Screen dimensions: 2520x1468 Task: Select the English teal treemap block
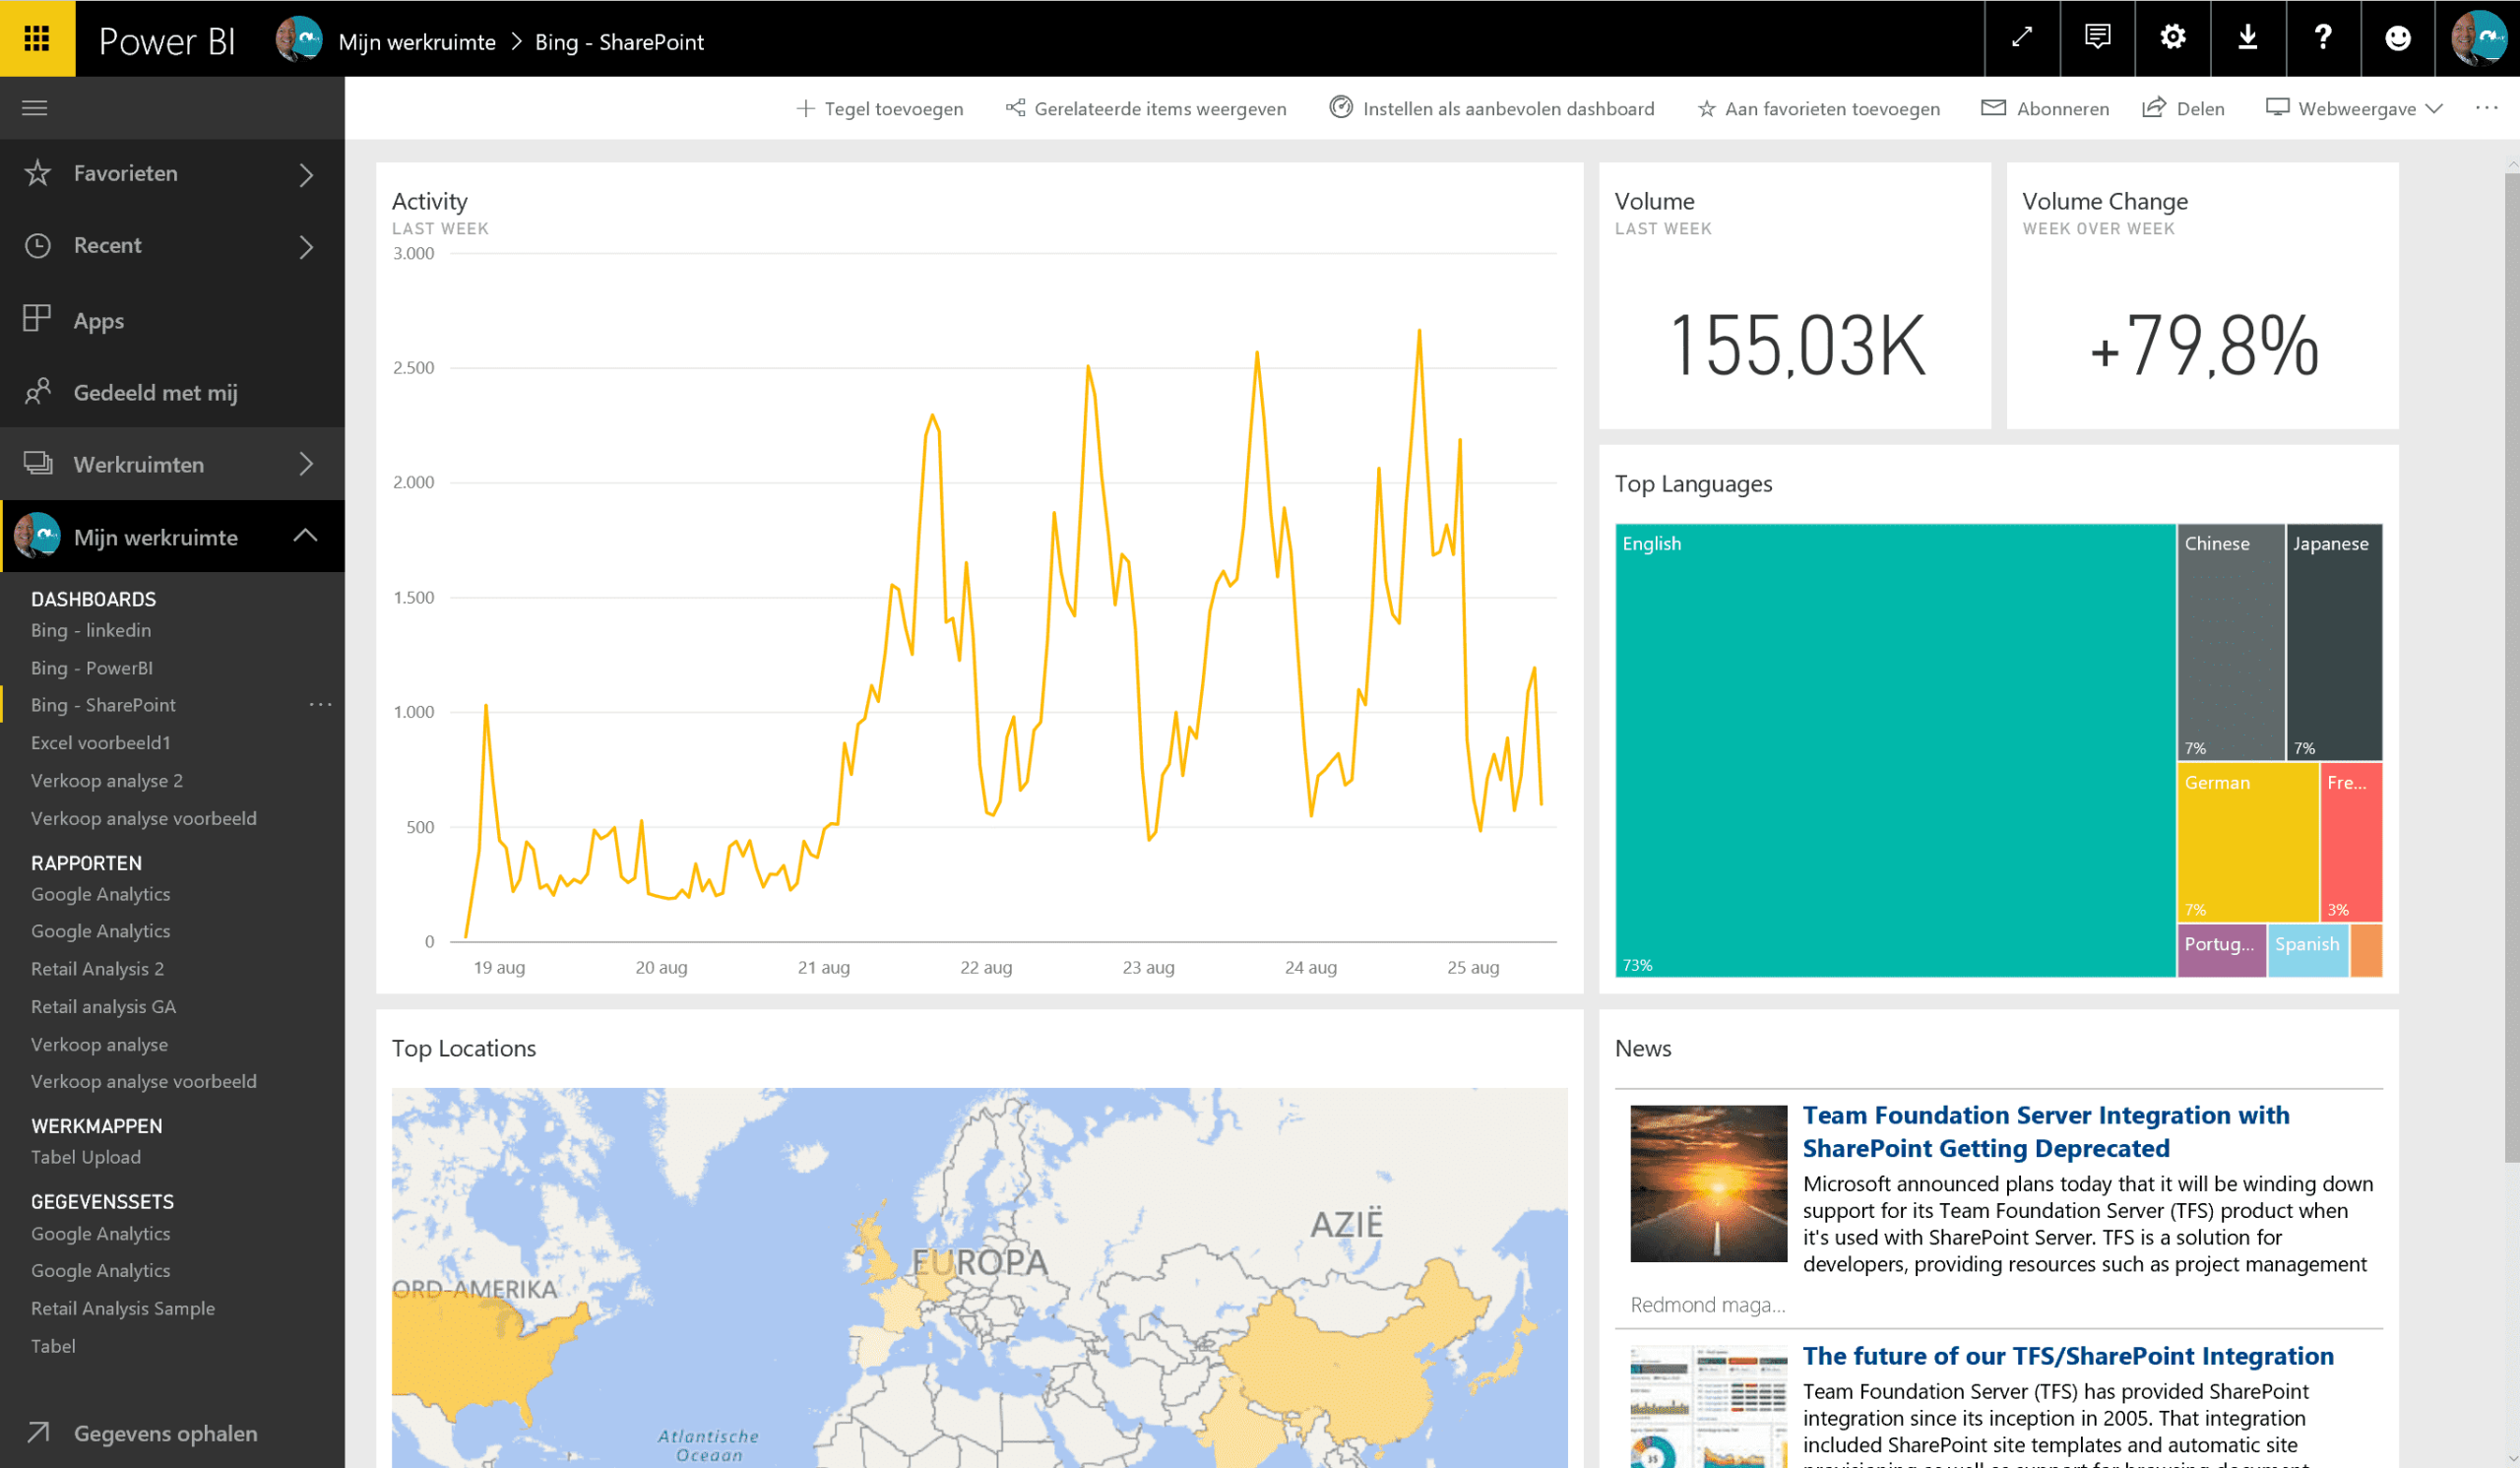(1895, 750)
